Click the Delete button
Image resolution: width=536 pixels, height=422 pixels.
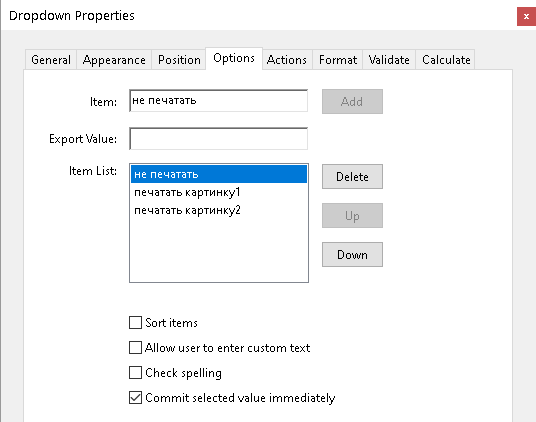pyautogui.click(x=352, y=177)
